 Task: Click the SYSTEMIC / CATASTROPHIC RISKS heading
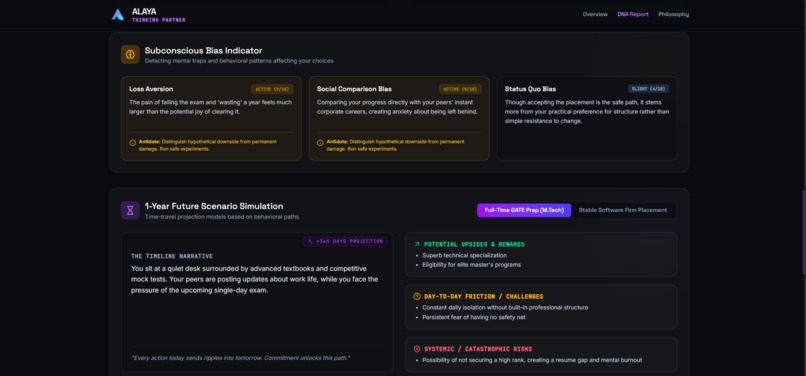coord(478,349)
